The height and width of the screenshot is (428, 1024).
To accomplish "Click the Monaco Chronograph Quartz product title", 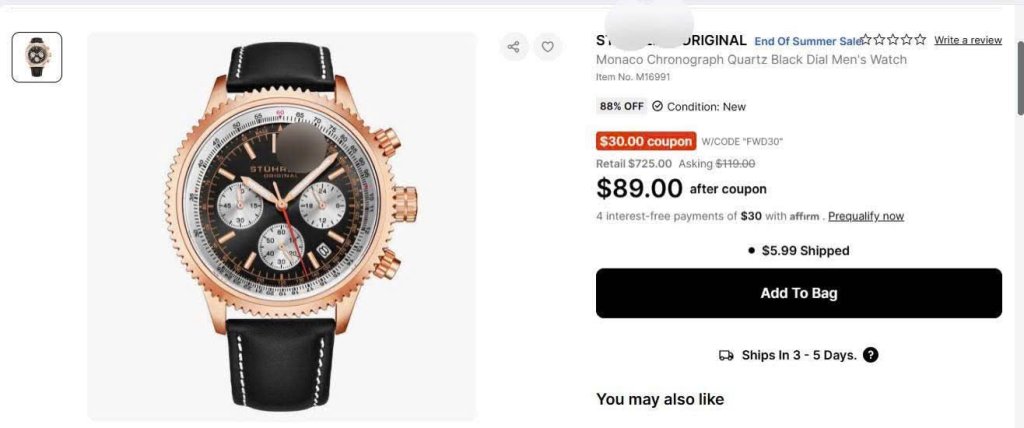I will pyautogui.click(x=751, y=60).
